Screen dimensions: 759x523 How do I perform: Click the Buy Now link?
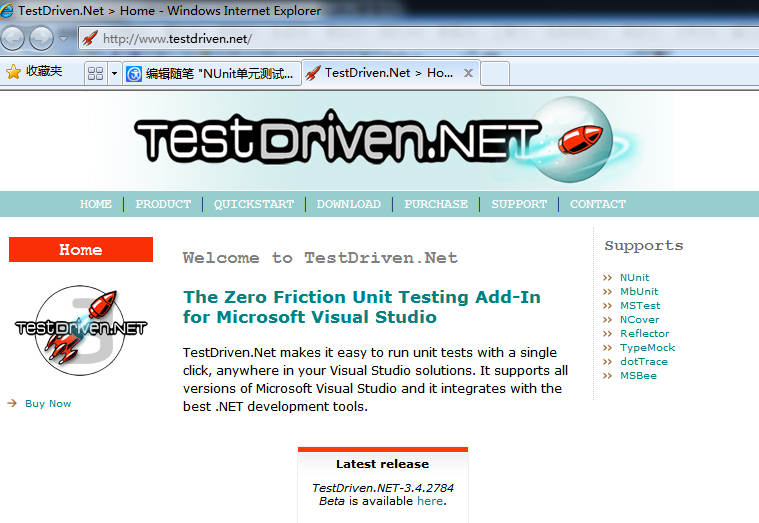48,403
